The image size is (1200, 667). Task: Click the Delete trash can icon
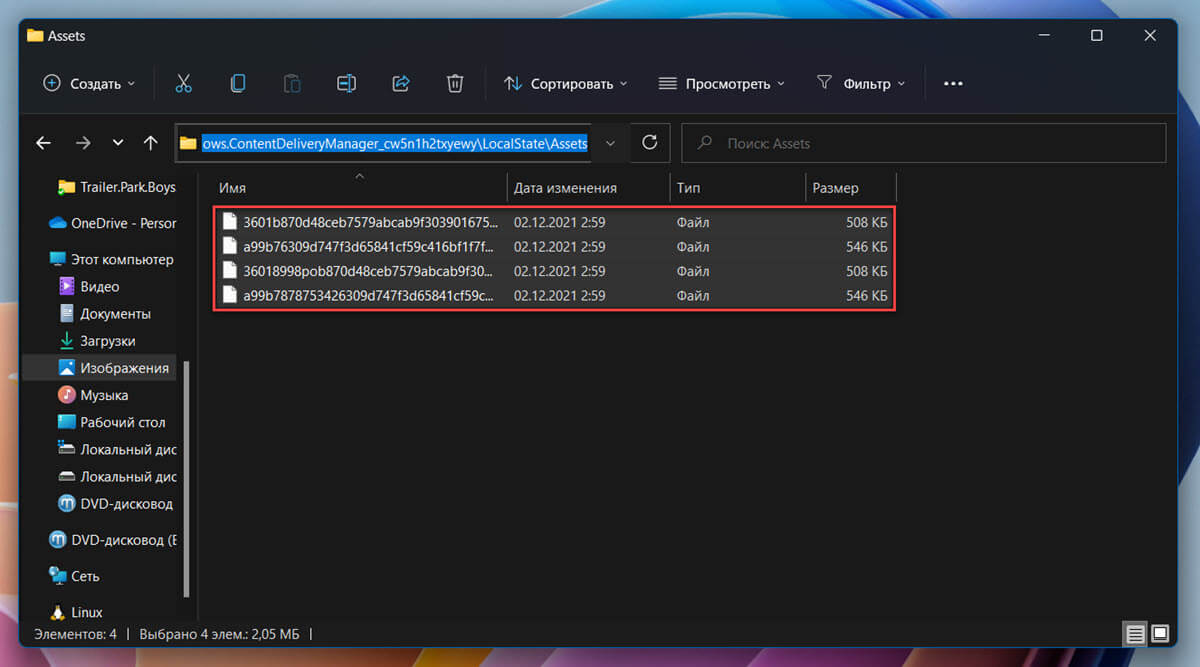[x=455, y=84]
